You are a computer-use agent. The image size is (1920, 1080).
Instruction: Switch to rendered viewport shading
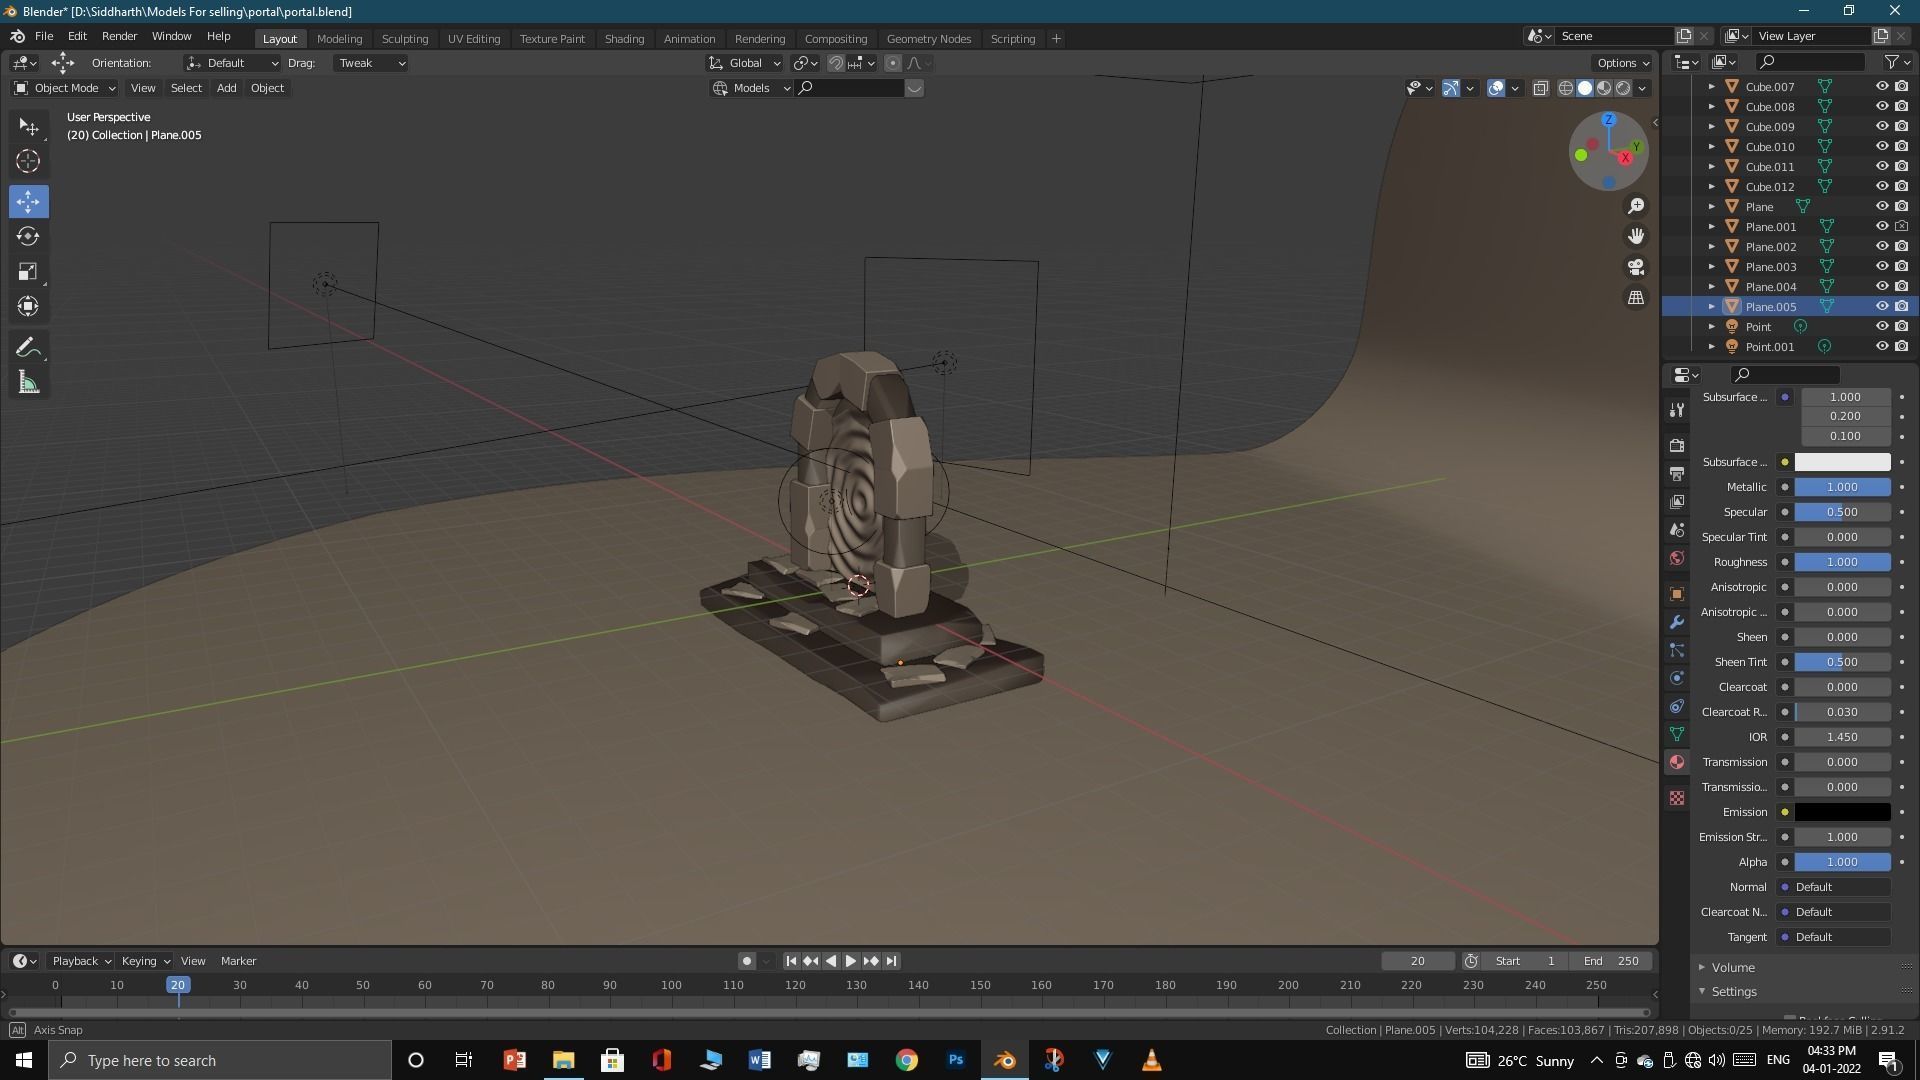pos(1623,88)
